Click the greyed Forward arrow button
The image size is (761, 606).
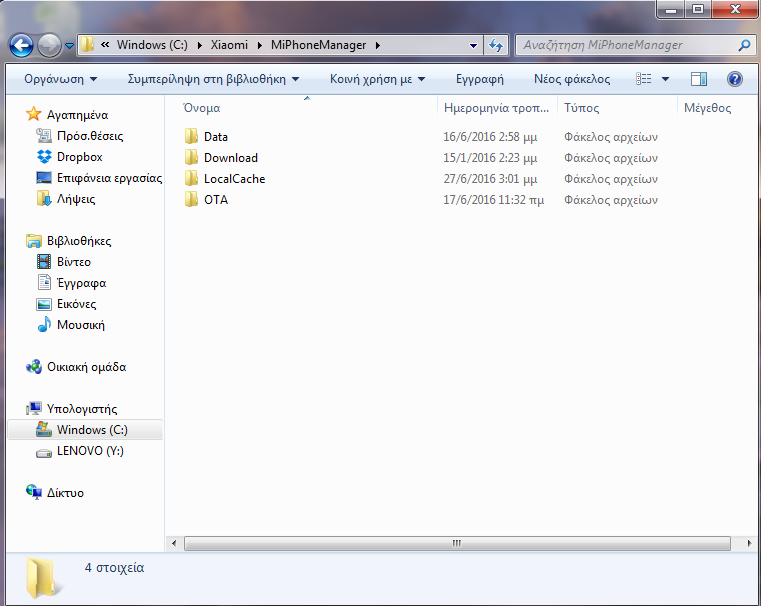coord(50,46)
